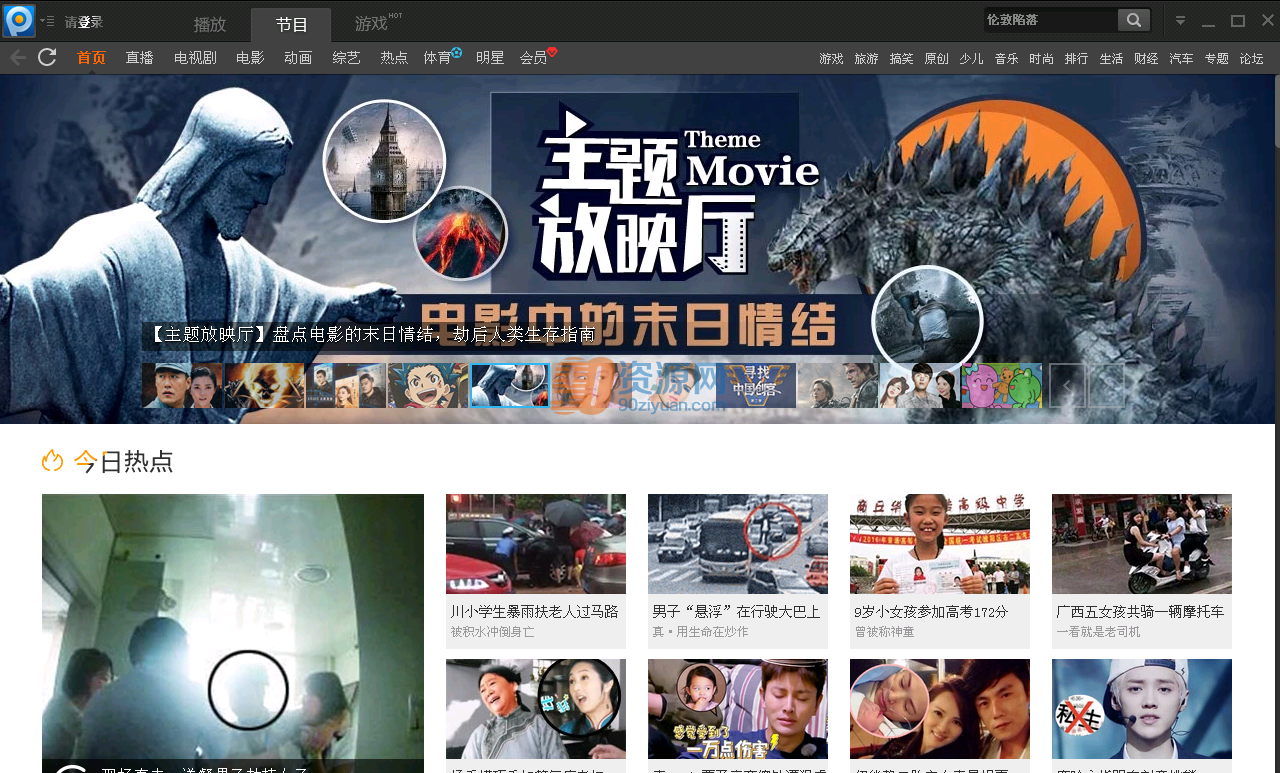The image size is (1280, 773).
Task: Click the 私生 crossed-out singer thumbnail
Action: point(1142,709)
